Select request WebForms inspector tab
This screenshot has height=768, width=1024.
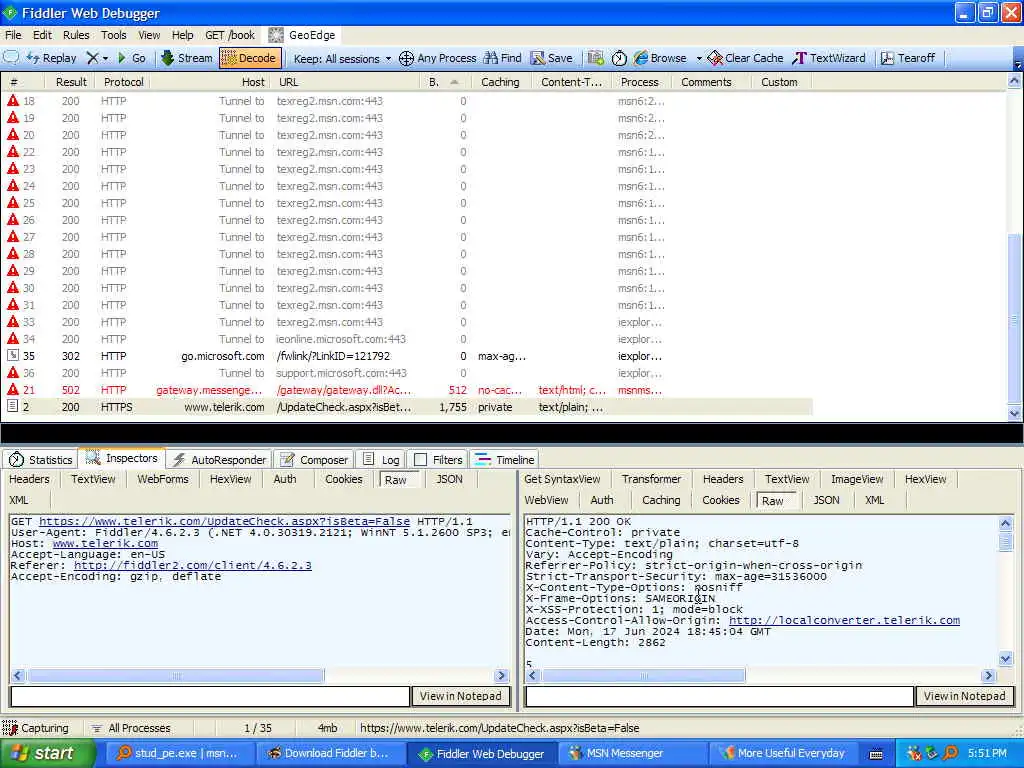click(163, 479)
